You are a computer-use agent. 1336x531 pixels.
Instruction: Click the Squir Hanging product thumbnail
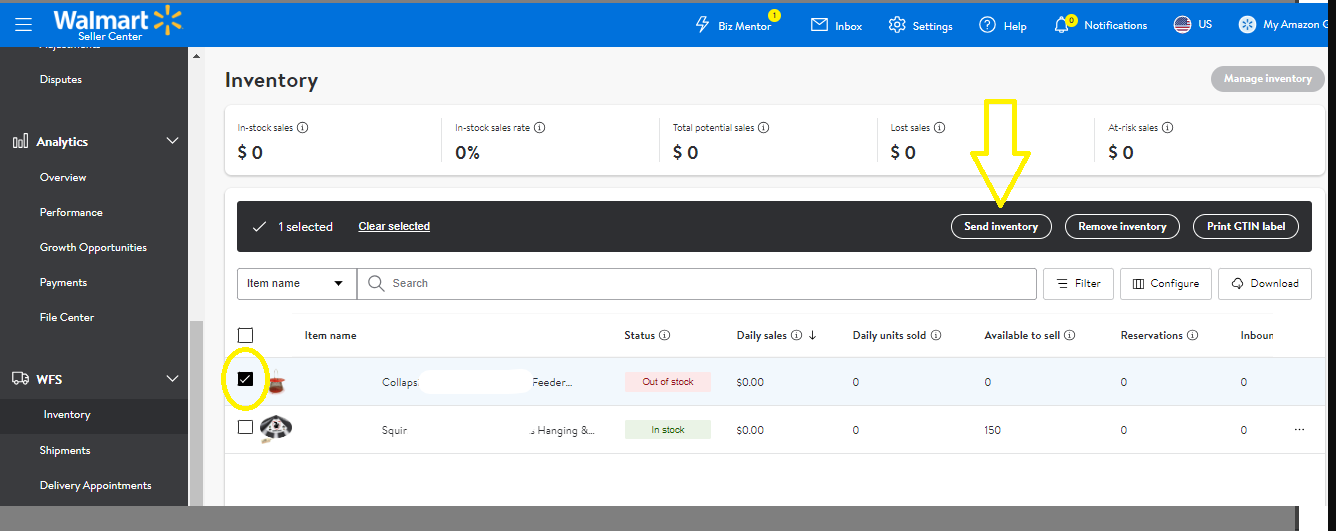click(276, 428)
